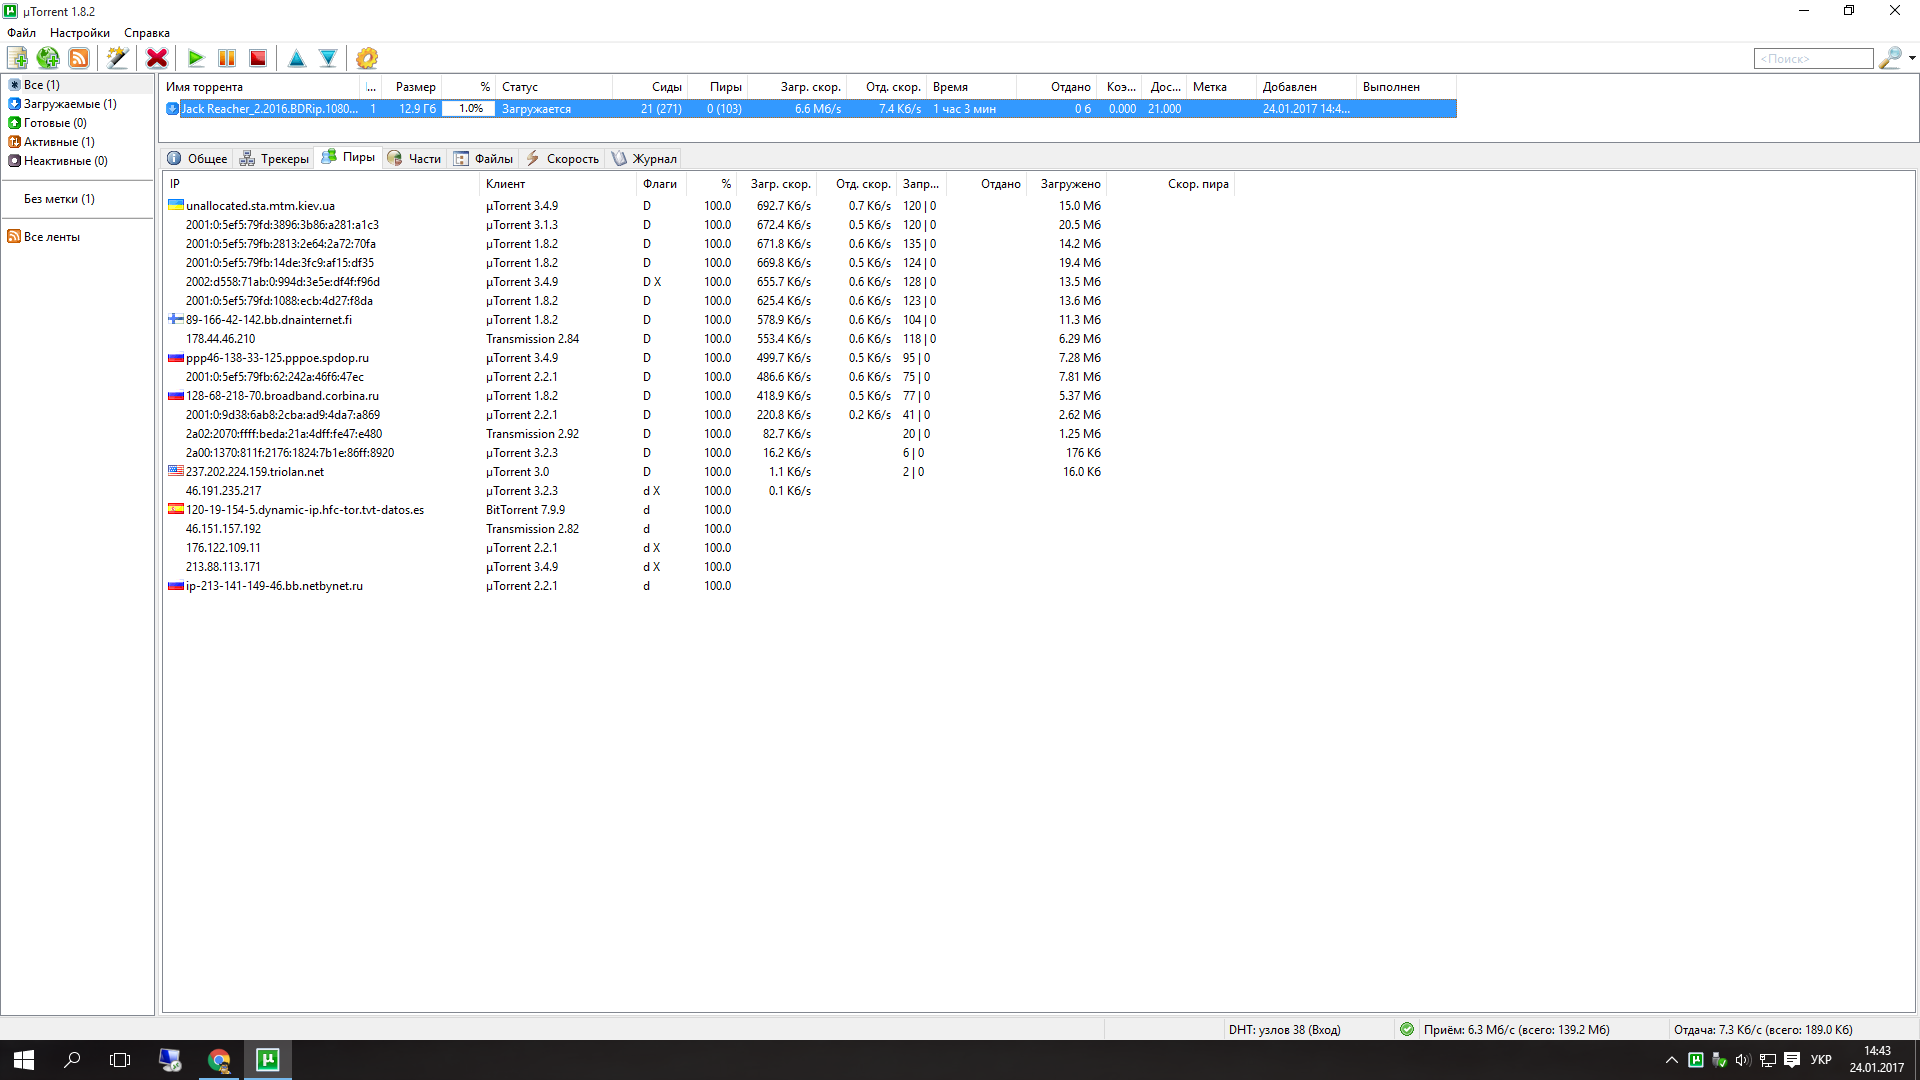Show hidden system tray icons chevron
Screen dimensions: 1920x1080
(x=1671, y=1060)
